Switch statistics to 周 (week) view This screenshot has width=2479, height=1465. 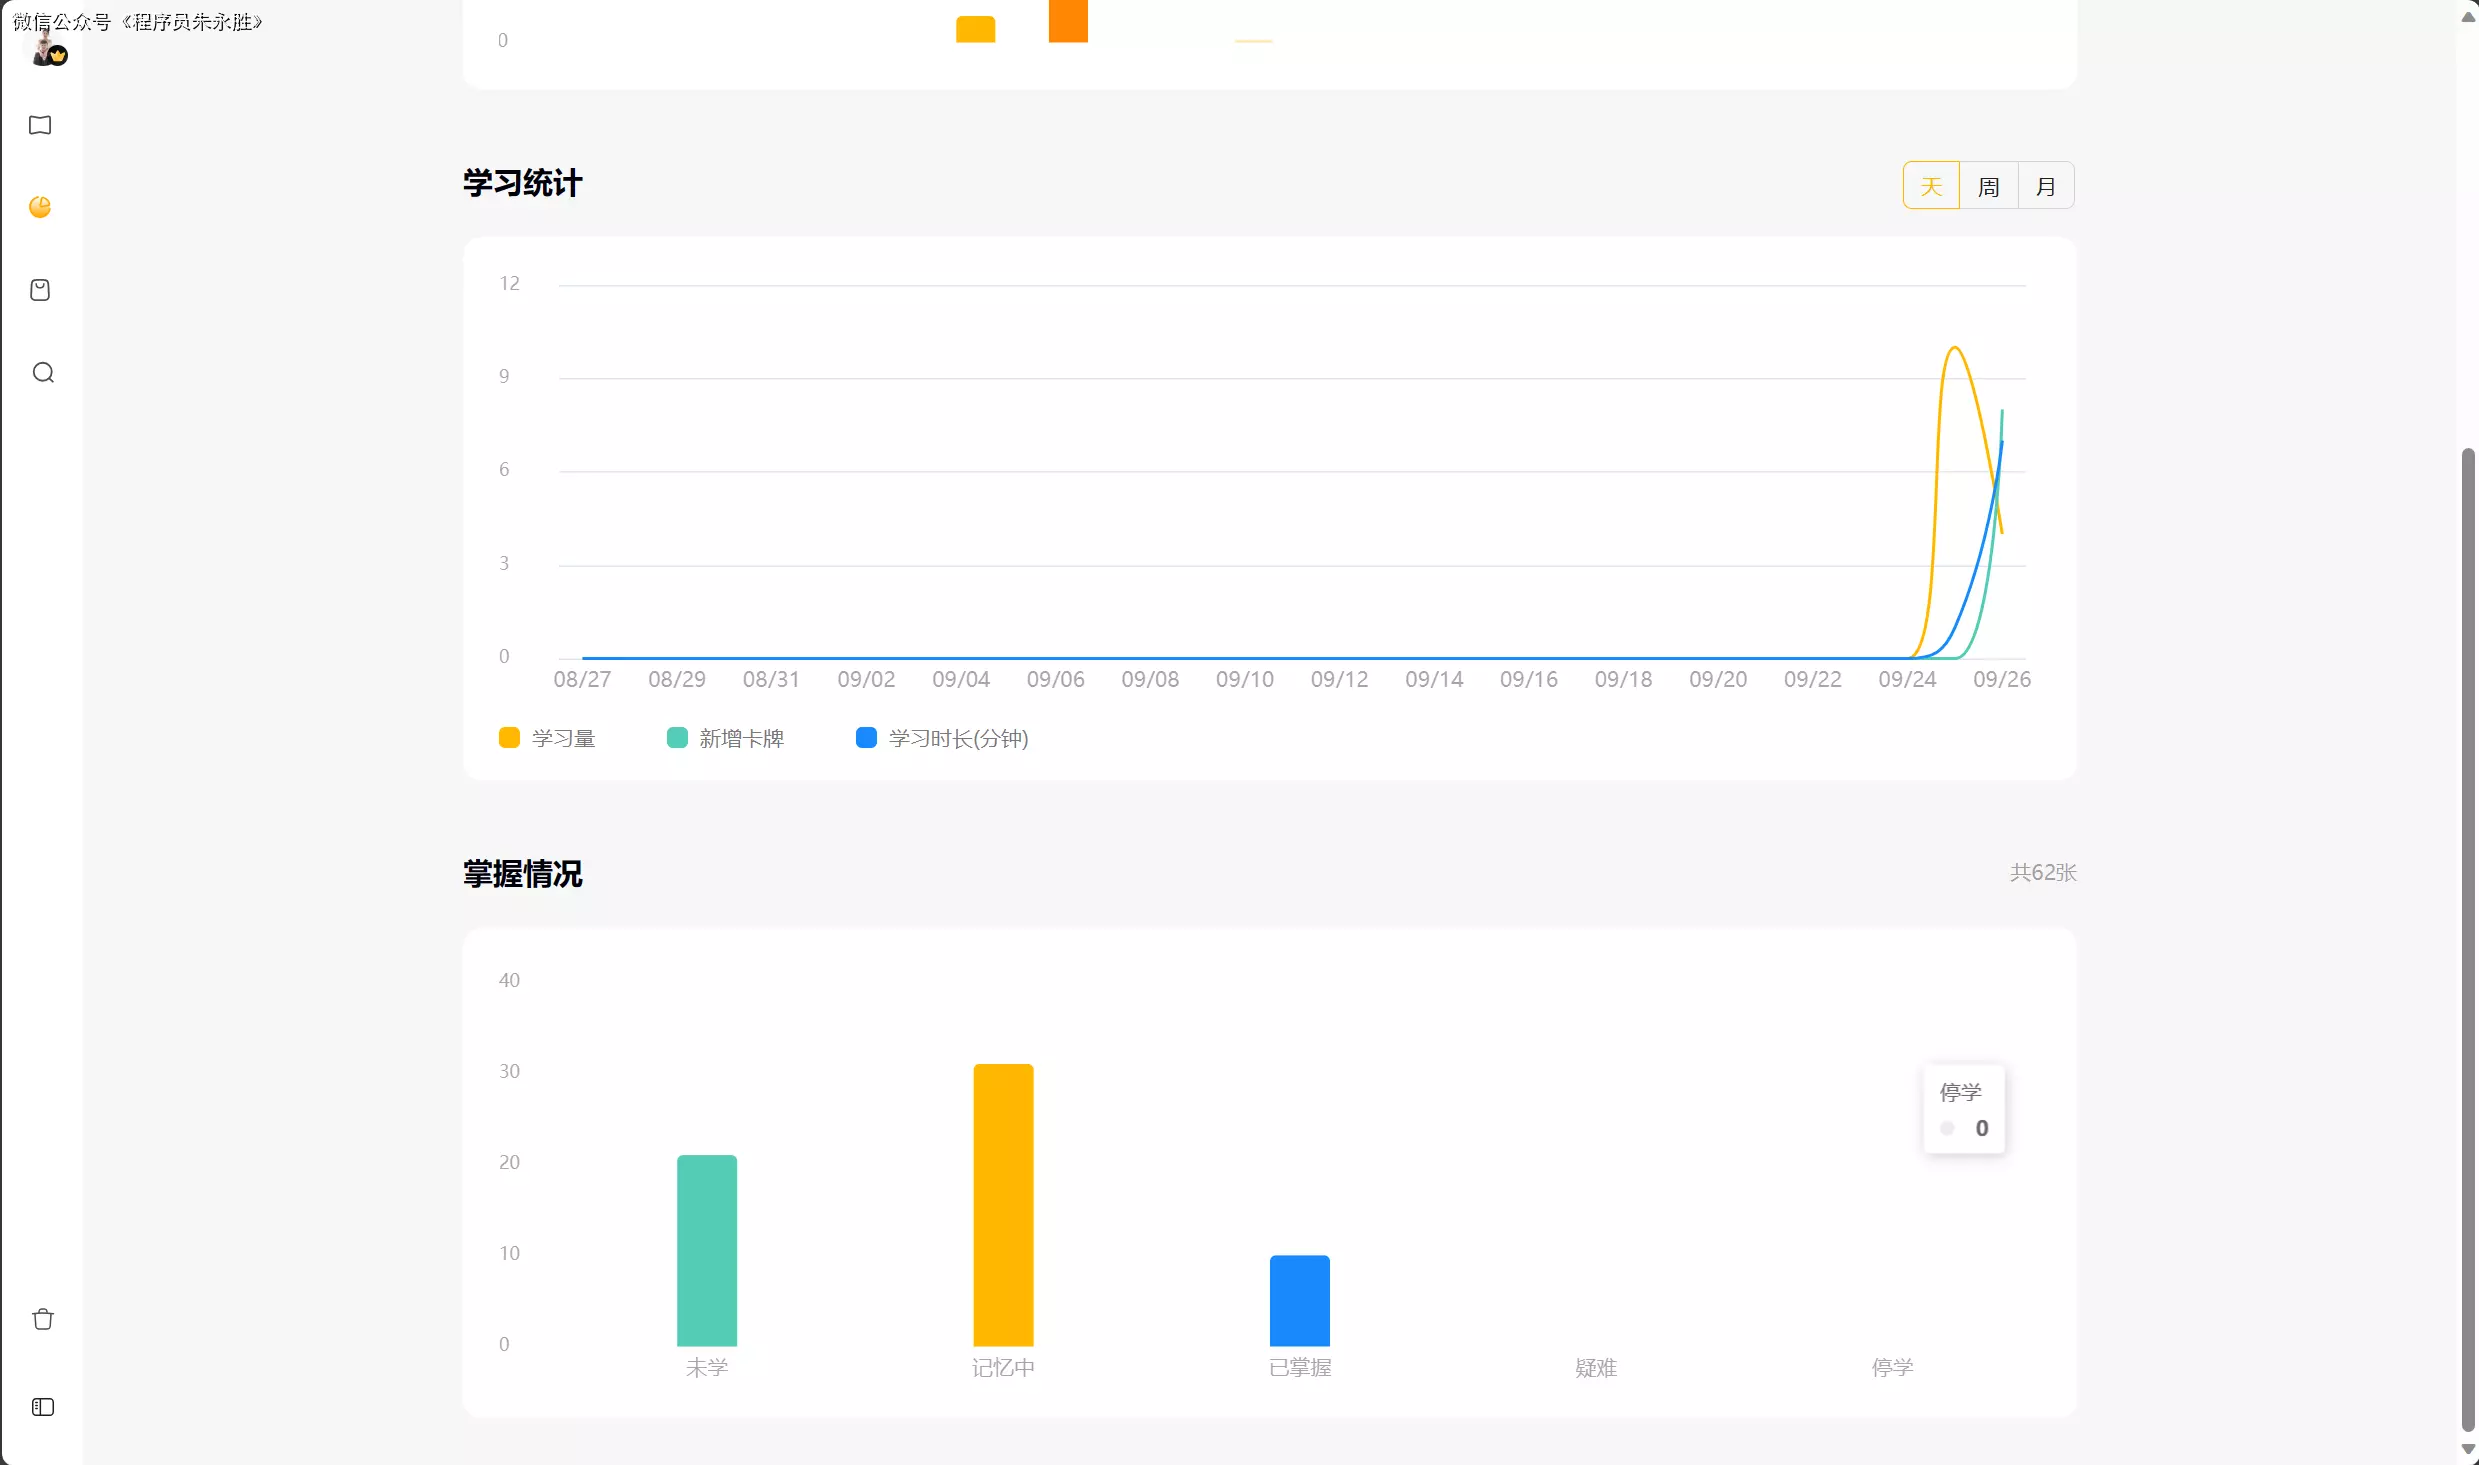point(1988,186)
